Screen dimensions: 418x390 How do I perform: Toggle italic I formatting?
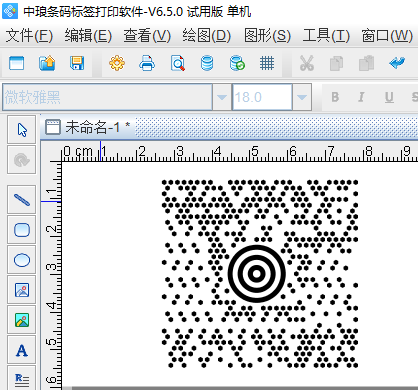tap(361, 97)
